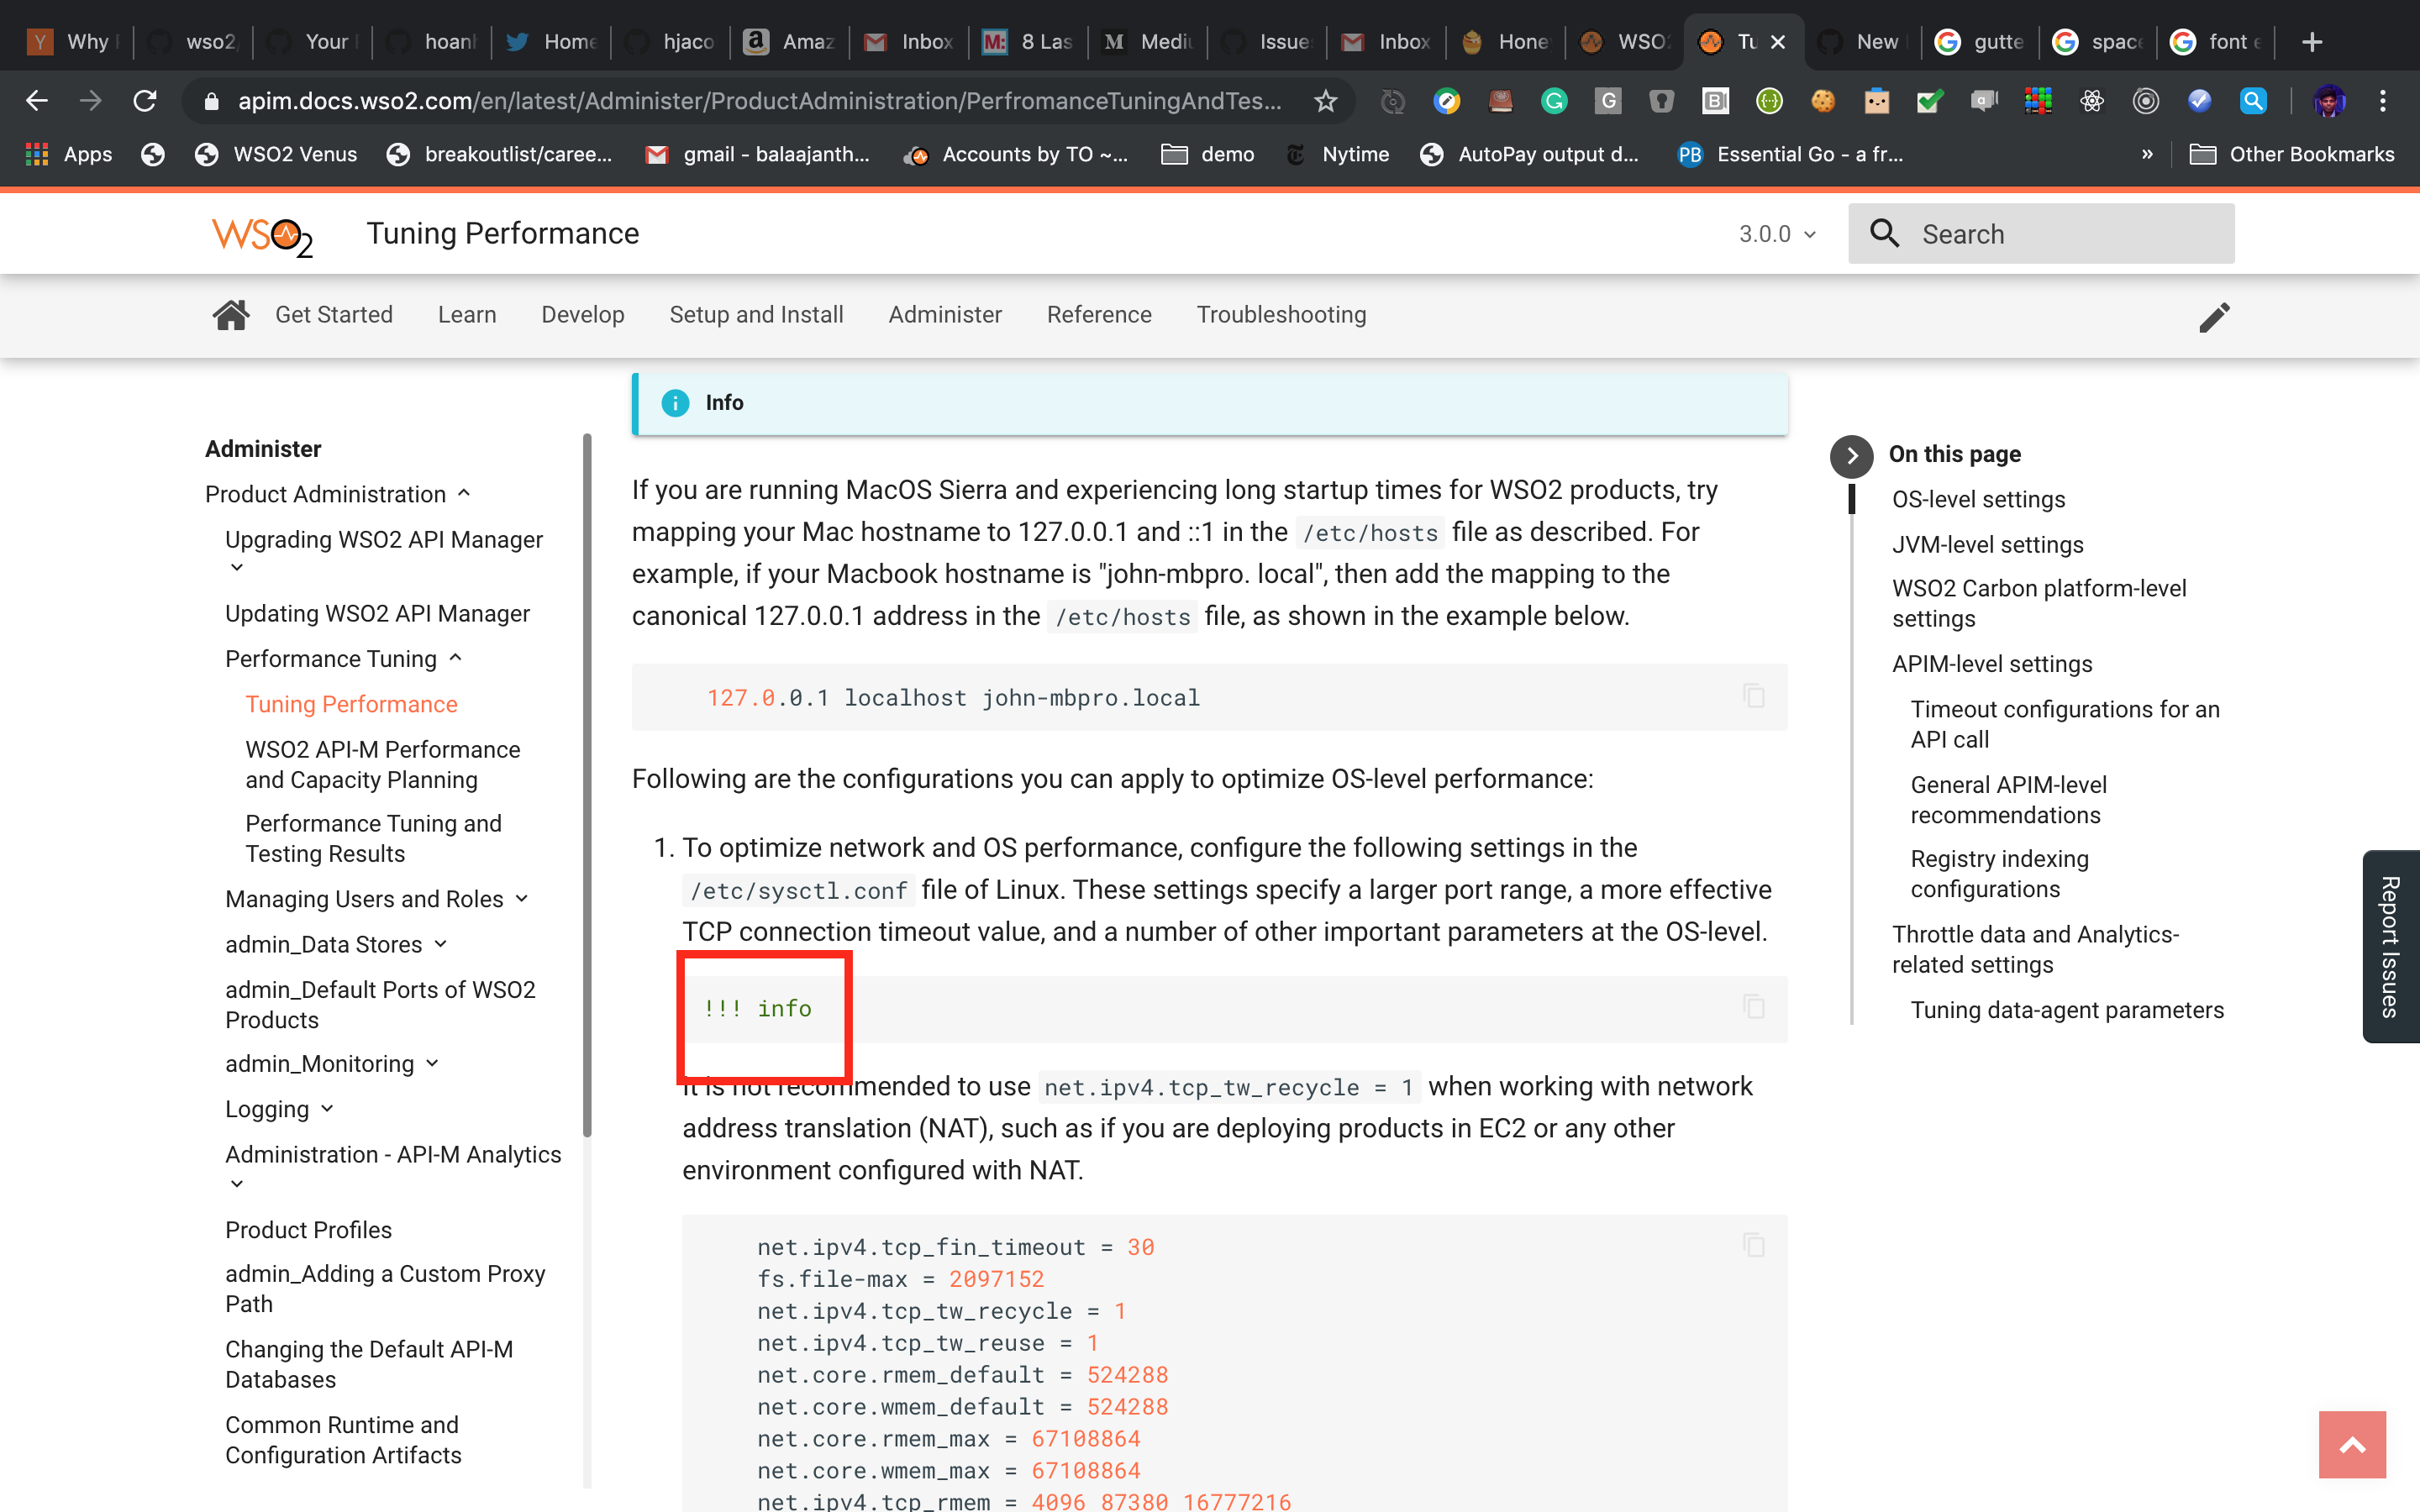Copy the sysctl.conf settings code block

click(1753, 1245)
